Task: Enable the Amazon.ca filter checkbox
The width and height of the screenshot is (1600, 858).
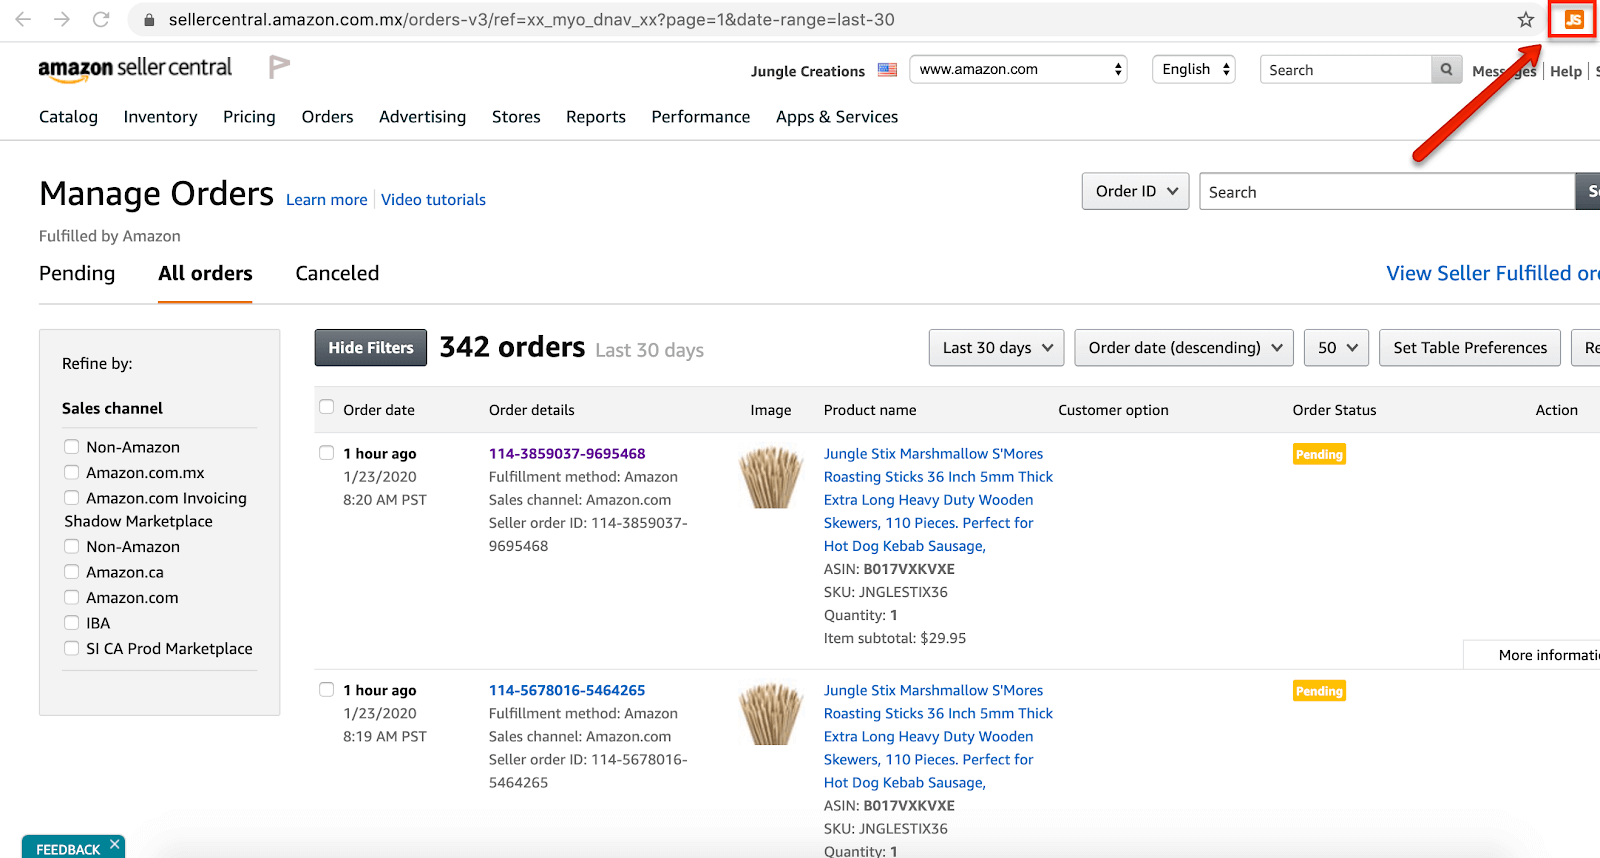Action: (71, 572)
